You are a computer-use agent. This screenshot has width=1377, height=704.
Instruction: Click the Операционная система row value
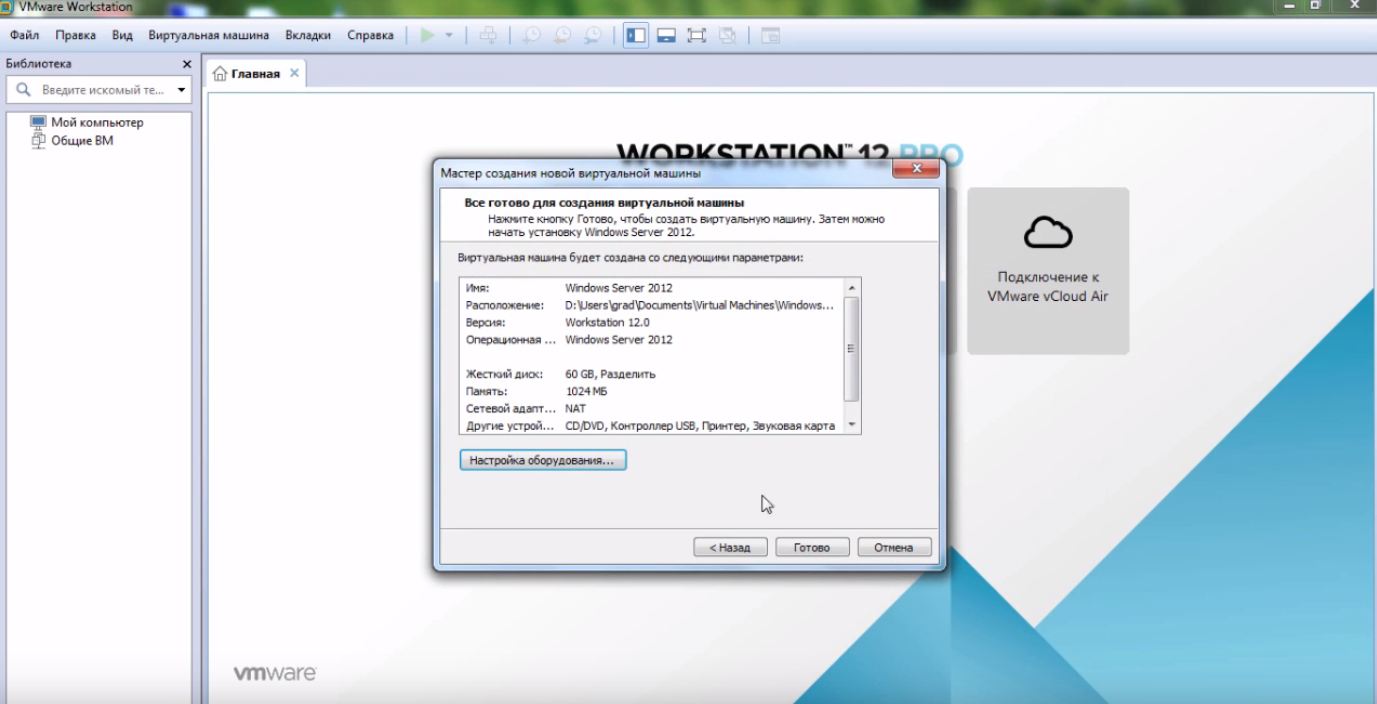(619, 339)
